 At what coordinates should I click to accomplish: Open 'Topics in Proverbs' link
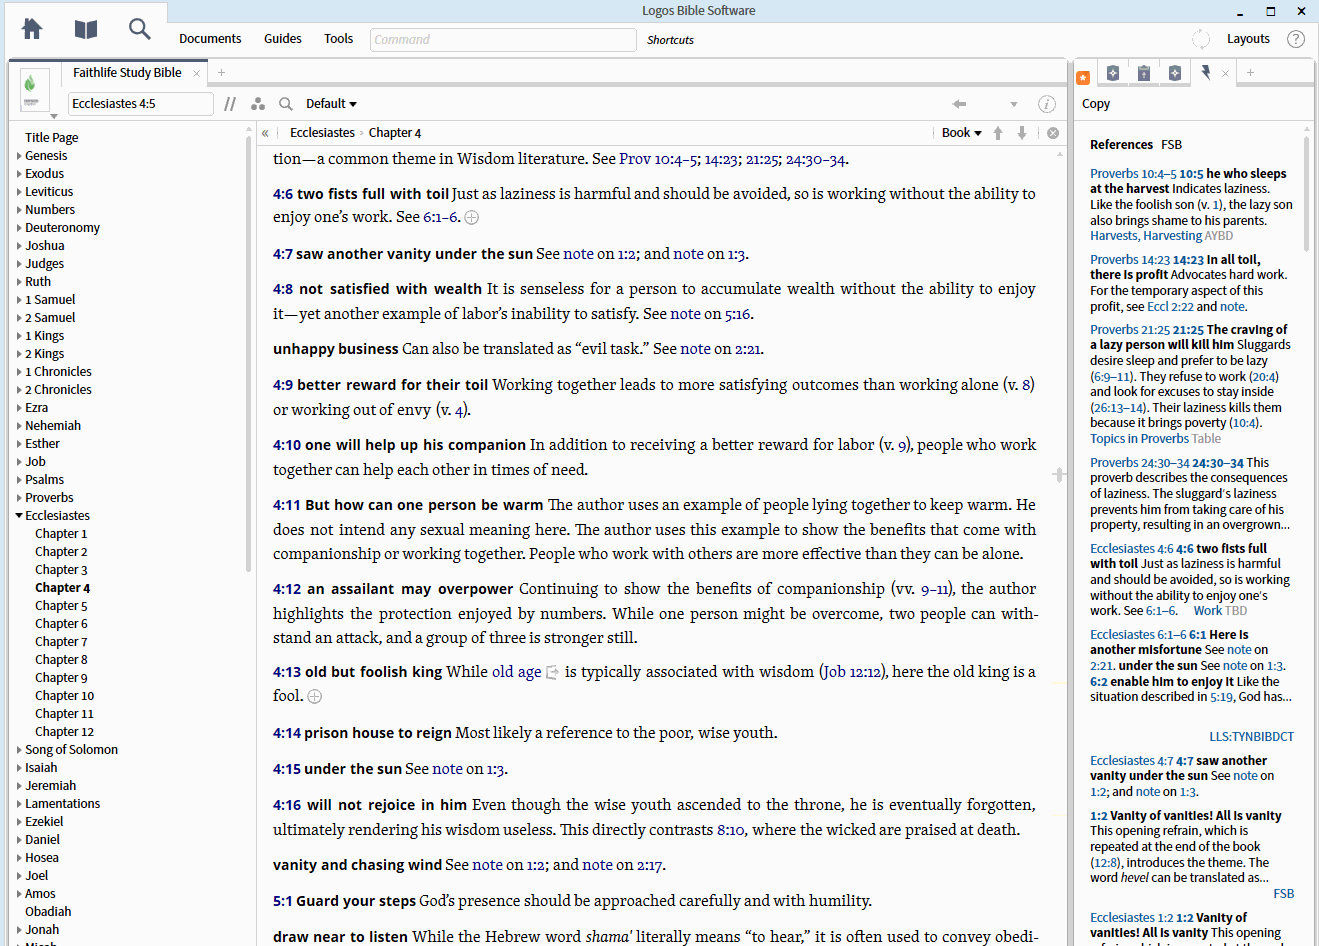pos(1139,439)
